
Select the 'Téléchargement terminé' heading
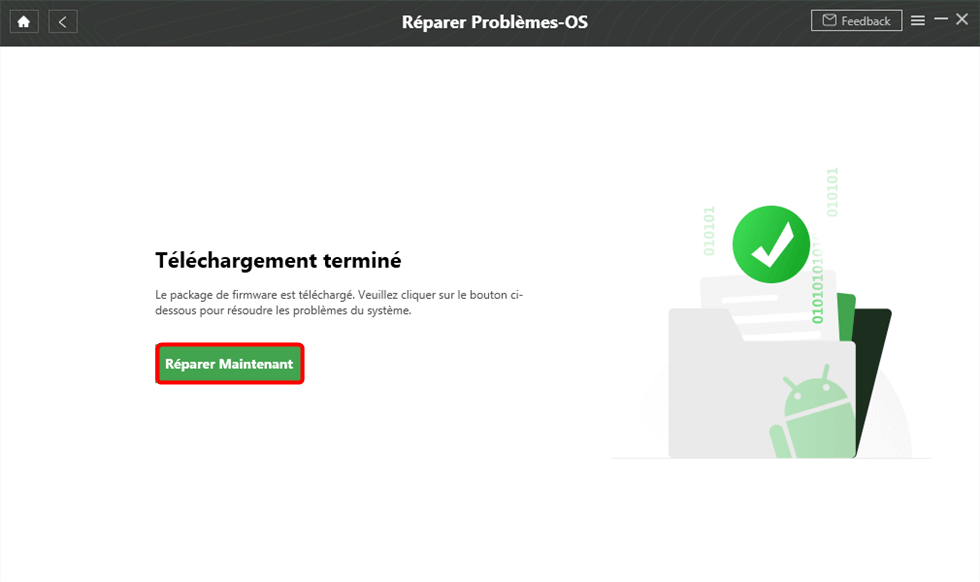point(278,260)
